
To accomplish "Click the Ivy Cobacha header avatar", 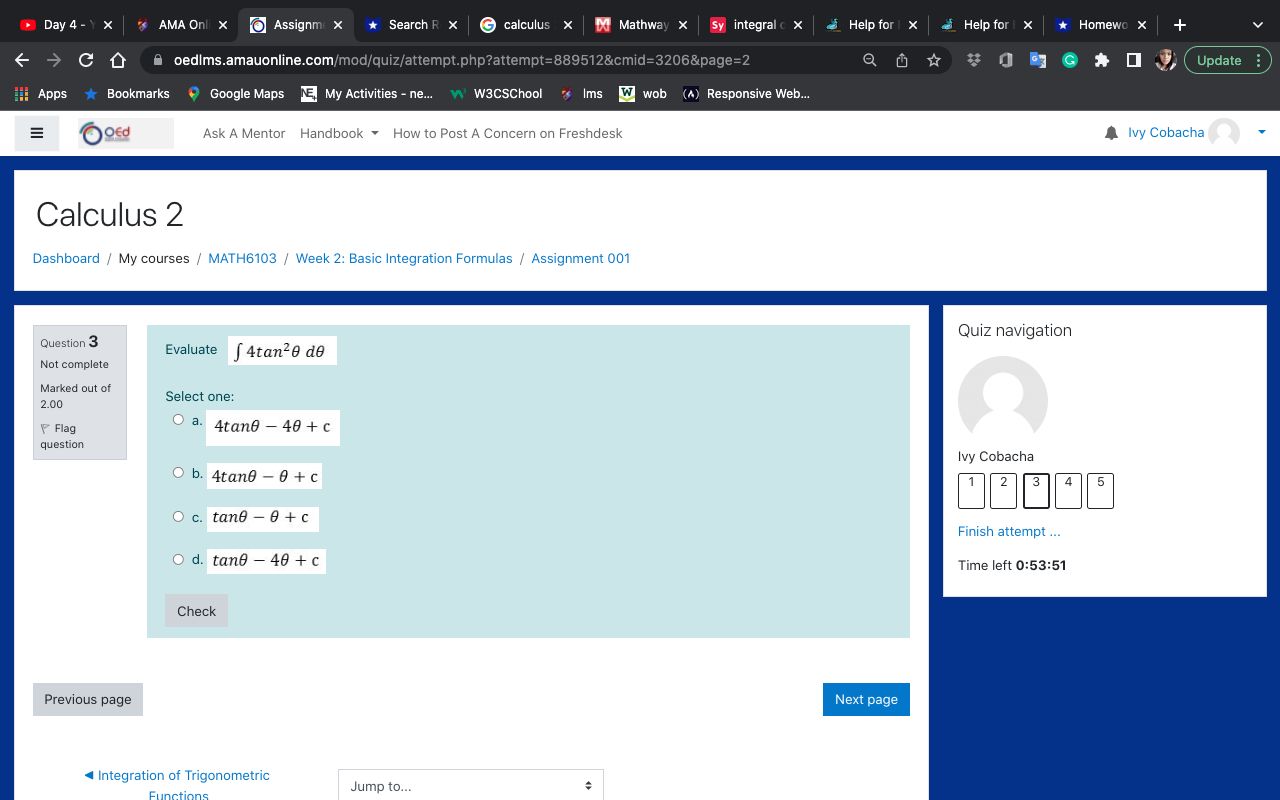I will 1224,133.
